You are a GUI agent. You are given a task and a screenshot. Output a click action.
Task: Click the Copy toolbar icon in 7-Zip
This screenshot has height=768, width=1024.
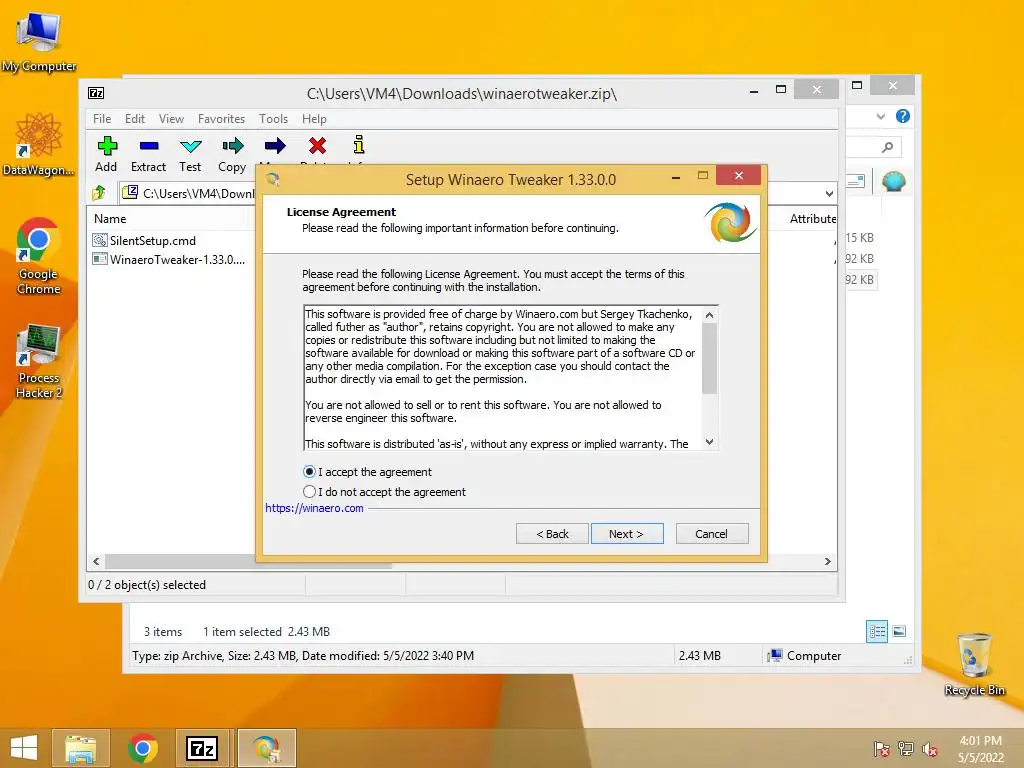coord(232,146)
